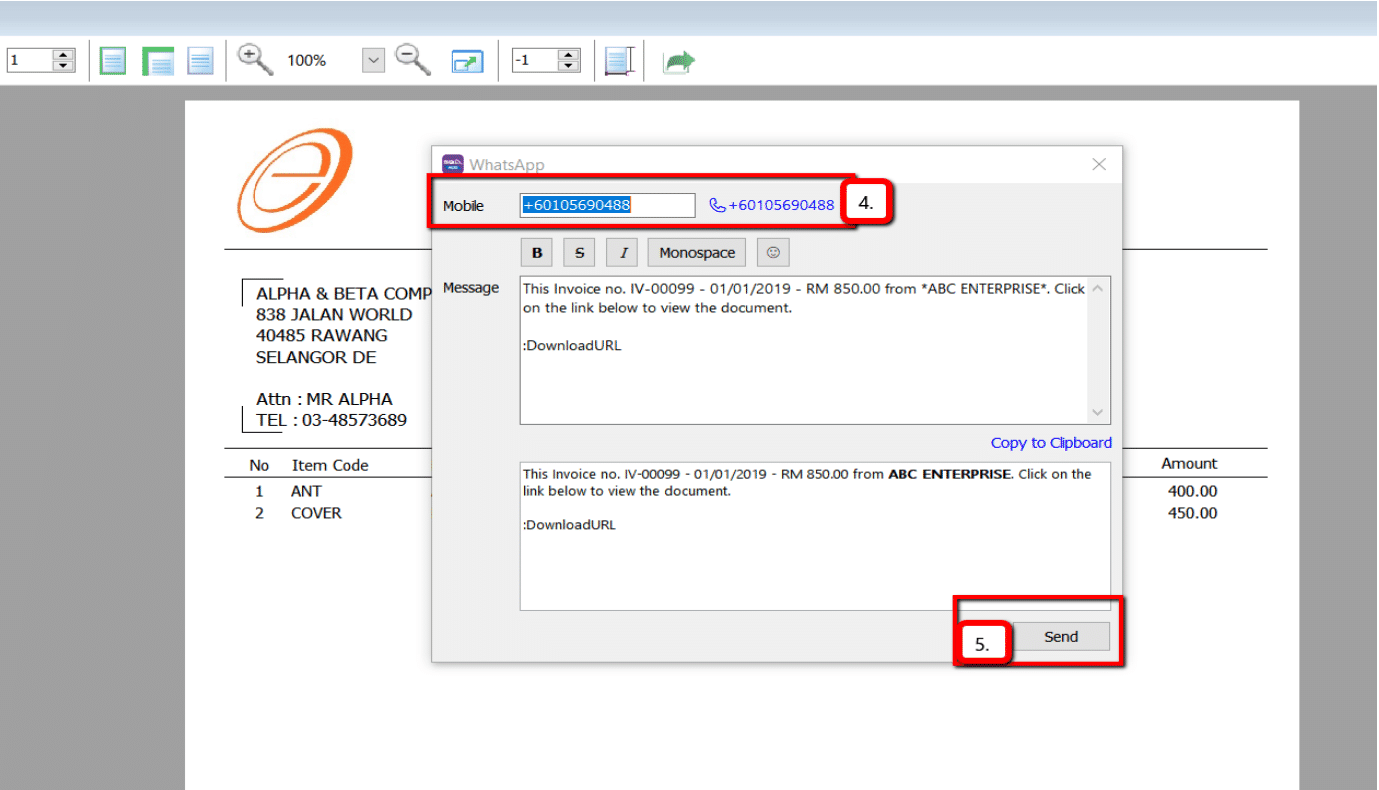Viewport: 1379px width, 790px height.
Task: Click the green export arrow icon
Action: [x=680, y=62]
